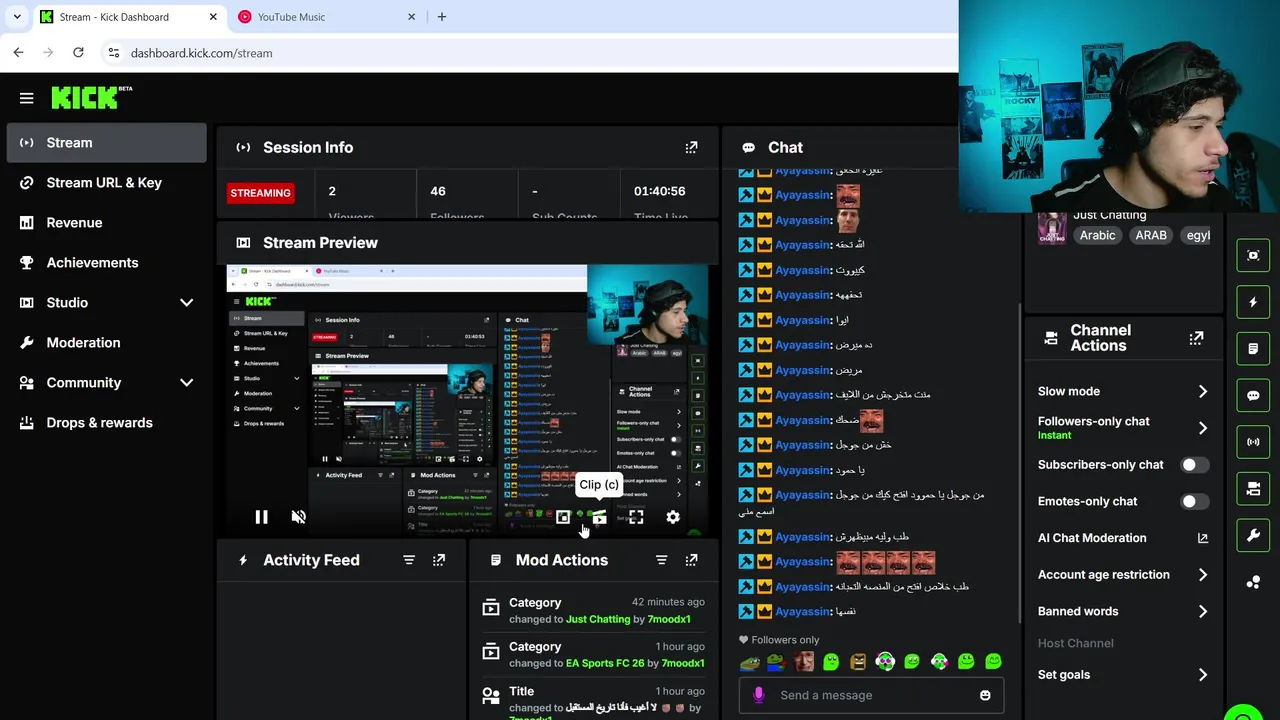
Task: Pause the stream preview
Action: click(x=261, y=517)
